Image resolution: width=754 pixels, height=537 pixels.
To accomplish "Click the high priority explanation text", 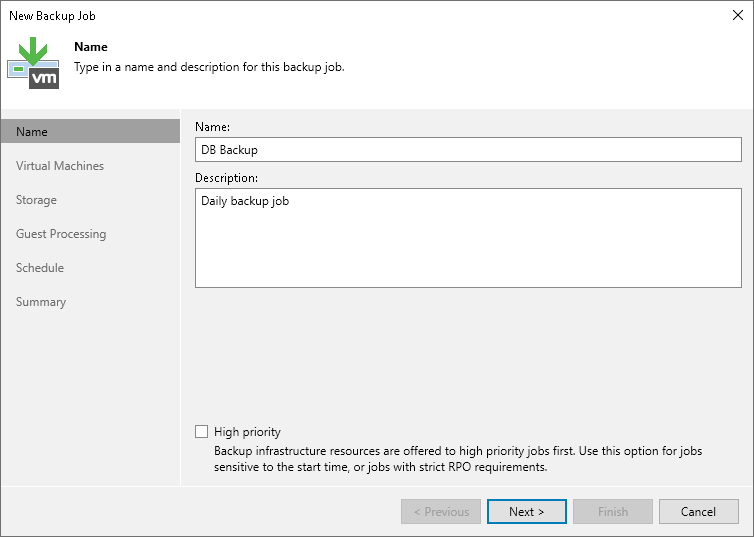I will [458, 459].
